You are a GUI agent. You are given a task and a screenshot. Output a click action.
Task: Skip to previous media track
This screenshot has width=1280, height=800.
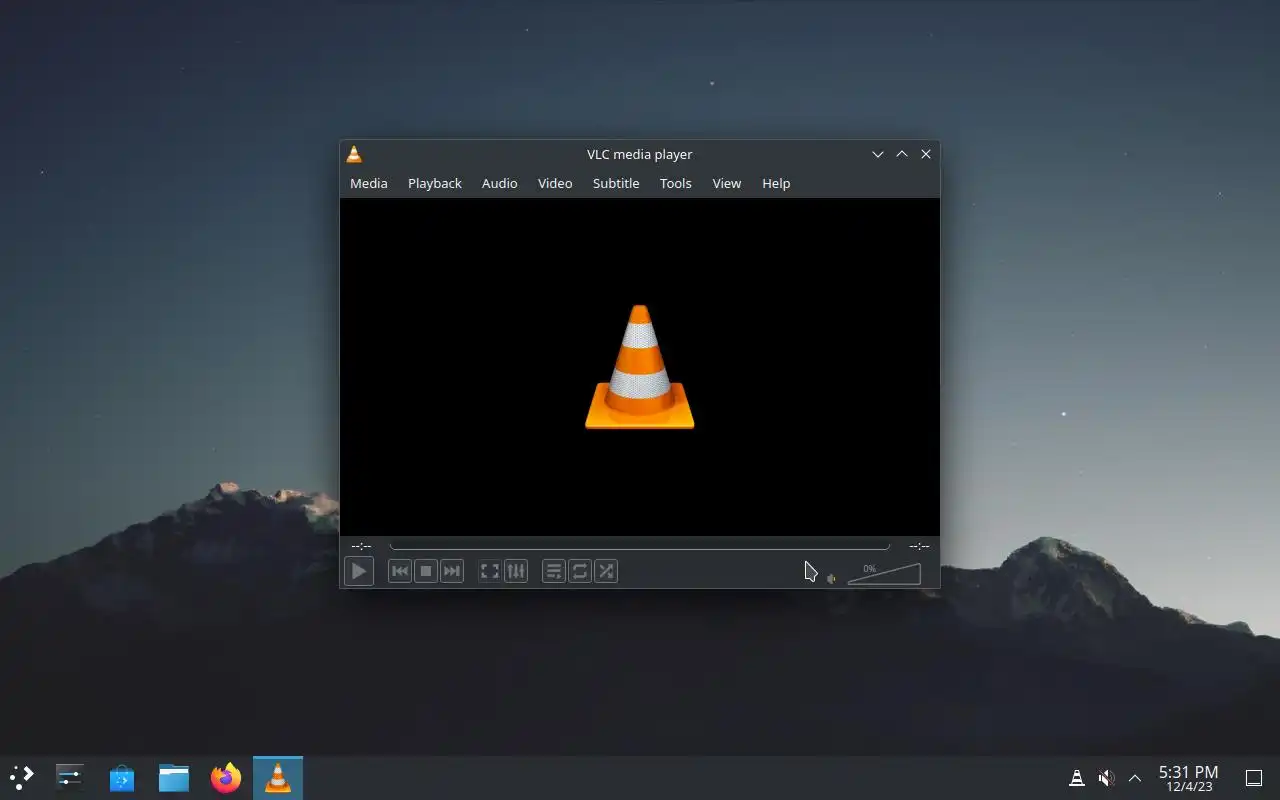pos(400,571)
